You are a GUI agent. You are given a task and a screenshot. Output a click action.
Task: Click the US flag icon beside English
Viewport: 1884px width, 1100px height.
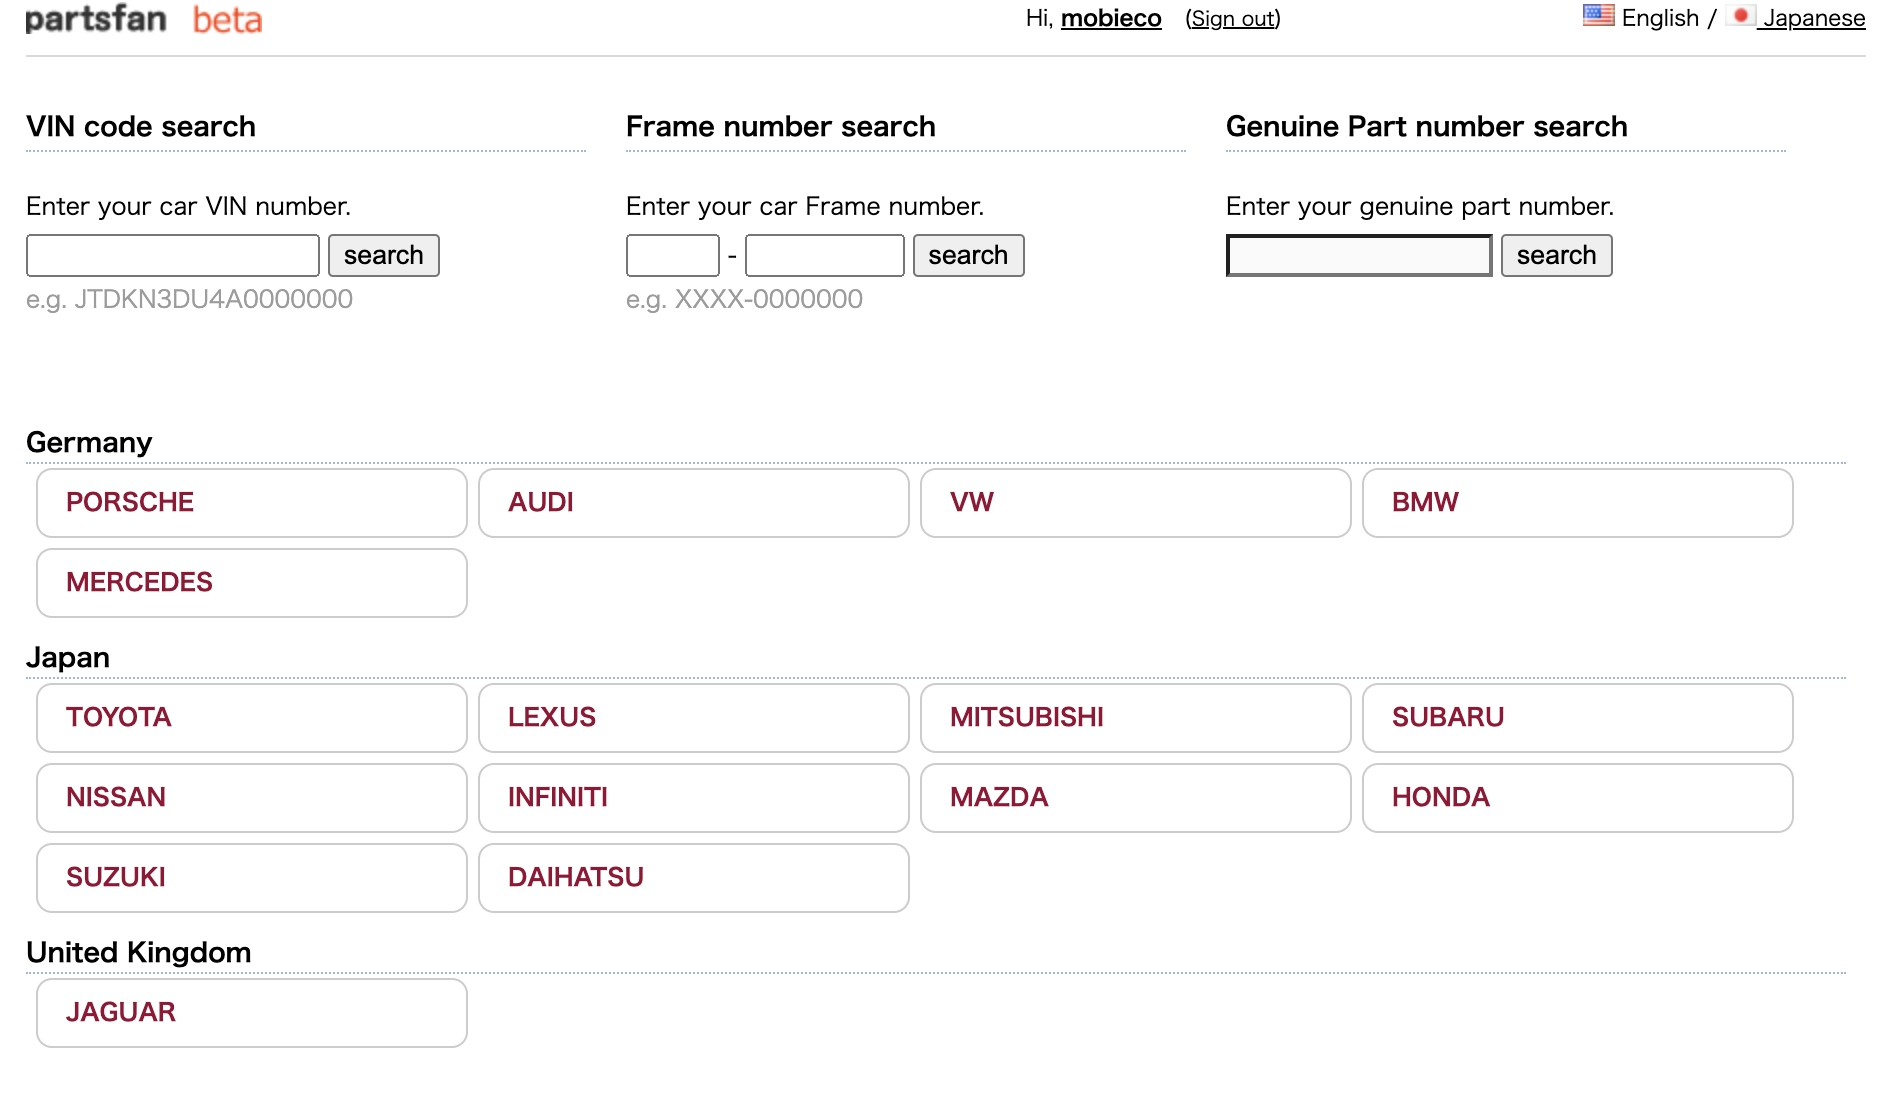coord(1598,15)
